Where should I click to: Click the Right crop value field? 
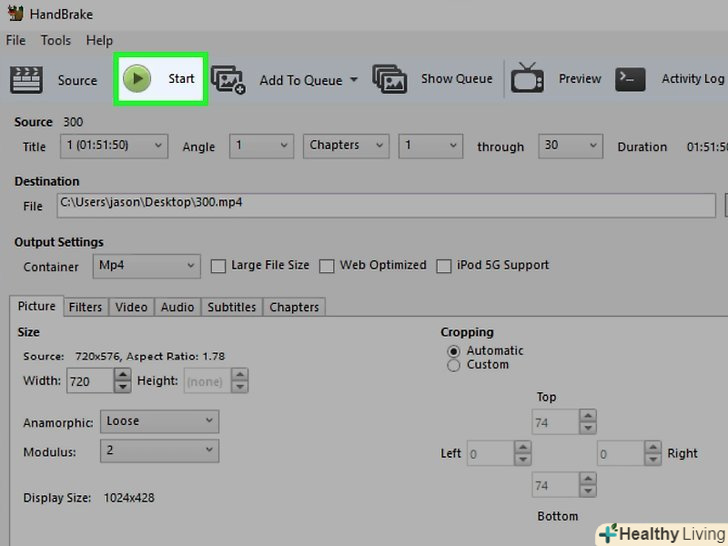point(620,454)
